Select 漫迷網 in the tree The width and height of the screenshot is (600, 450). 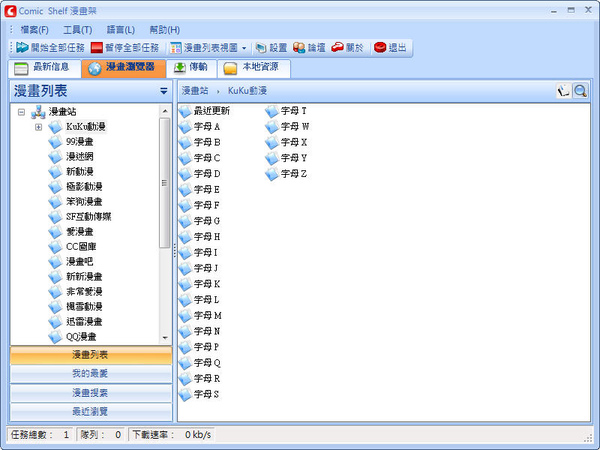click(80, 157)
